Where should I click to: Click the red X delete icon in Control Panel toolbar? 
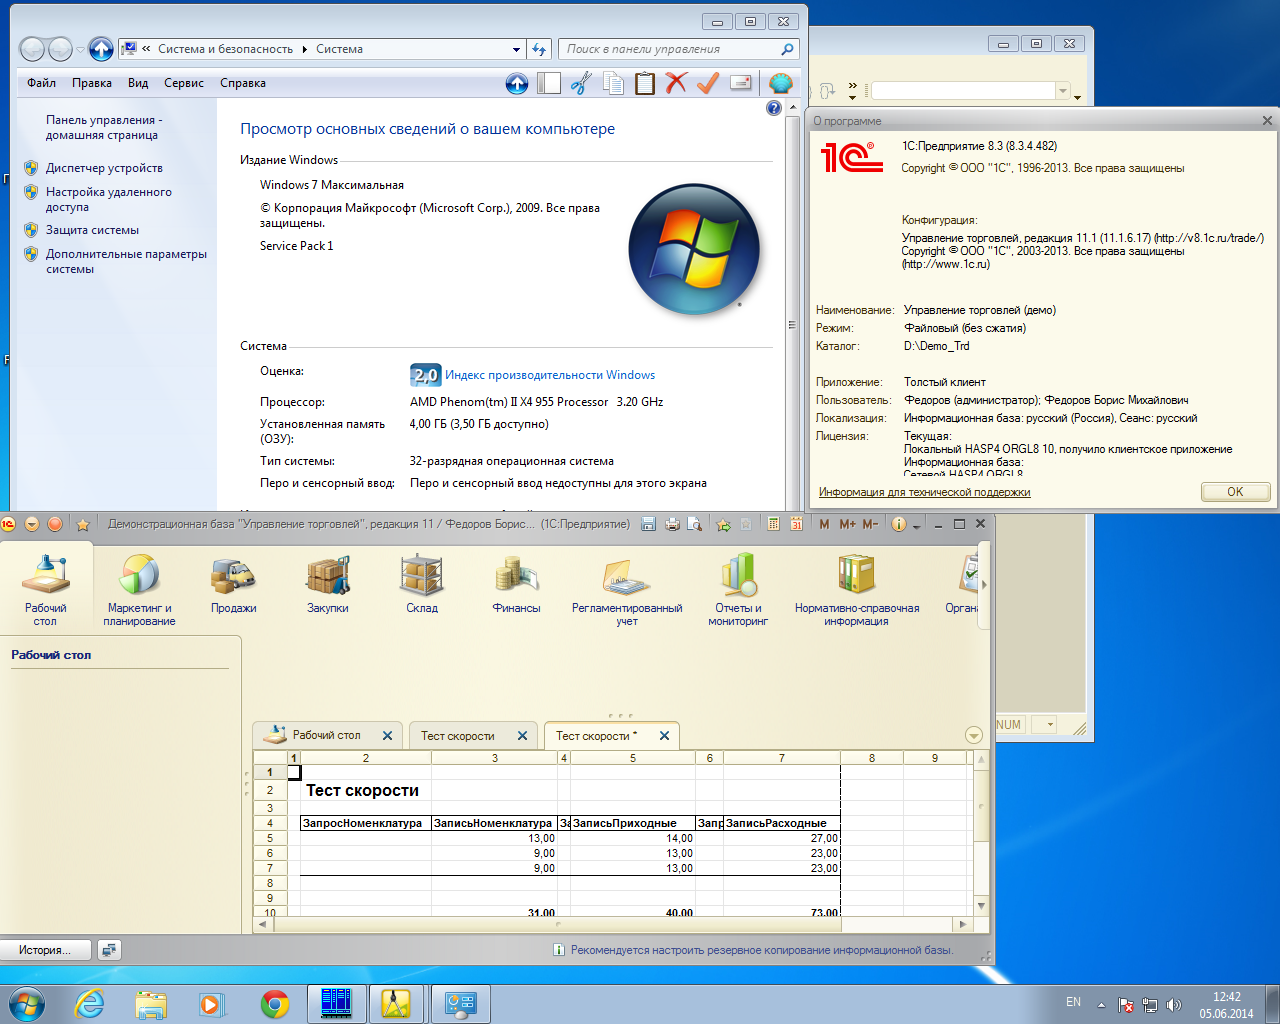pyautogui.click(x=677, y=83)
